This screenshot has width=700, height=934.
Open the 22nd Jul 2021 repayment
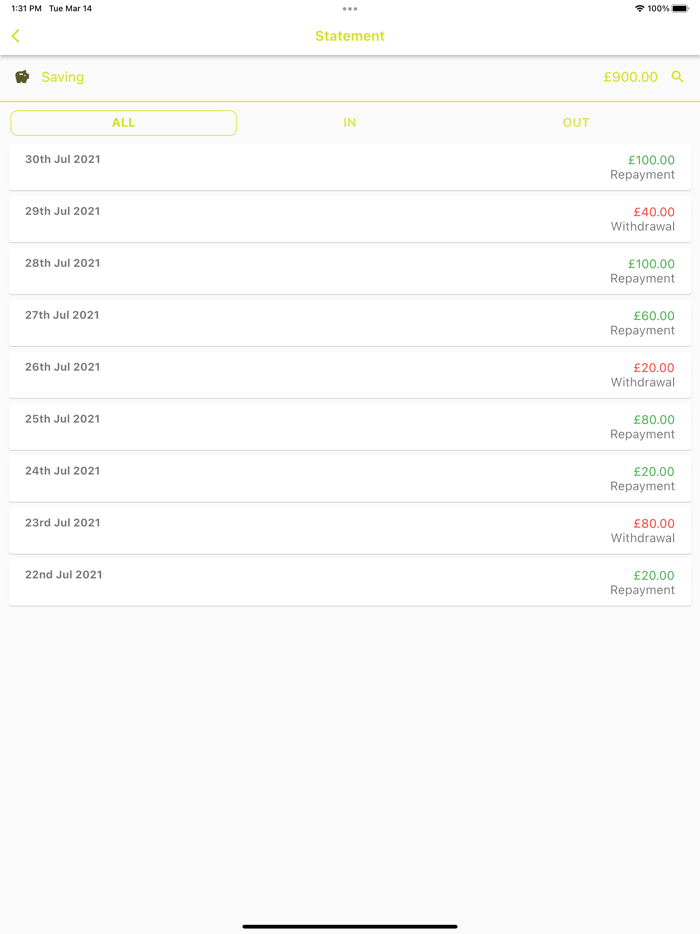pos(350,583)
